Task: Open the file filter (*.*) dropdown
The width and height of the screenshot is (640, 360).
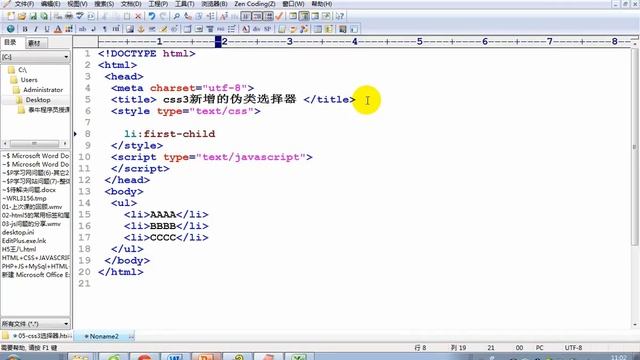Action: point(66,324)
